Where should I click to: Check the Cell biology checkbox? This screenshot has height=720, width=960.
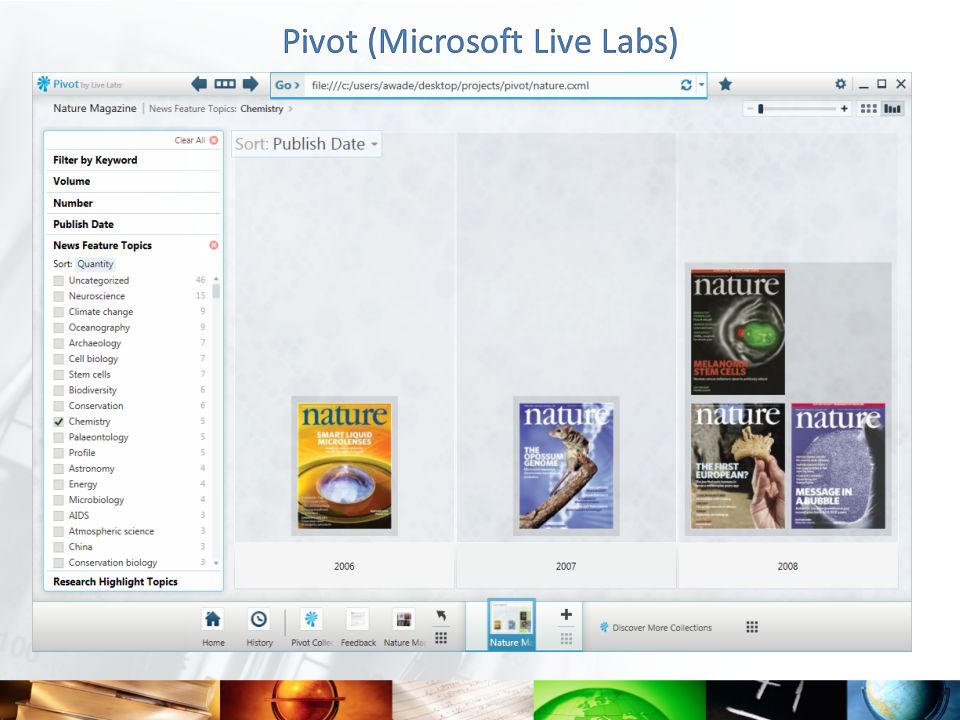point(59,359)
